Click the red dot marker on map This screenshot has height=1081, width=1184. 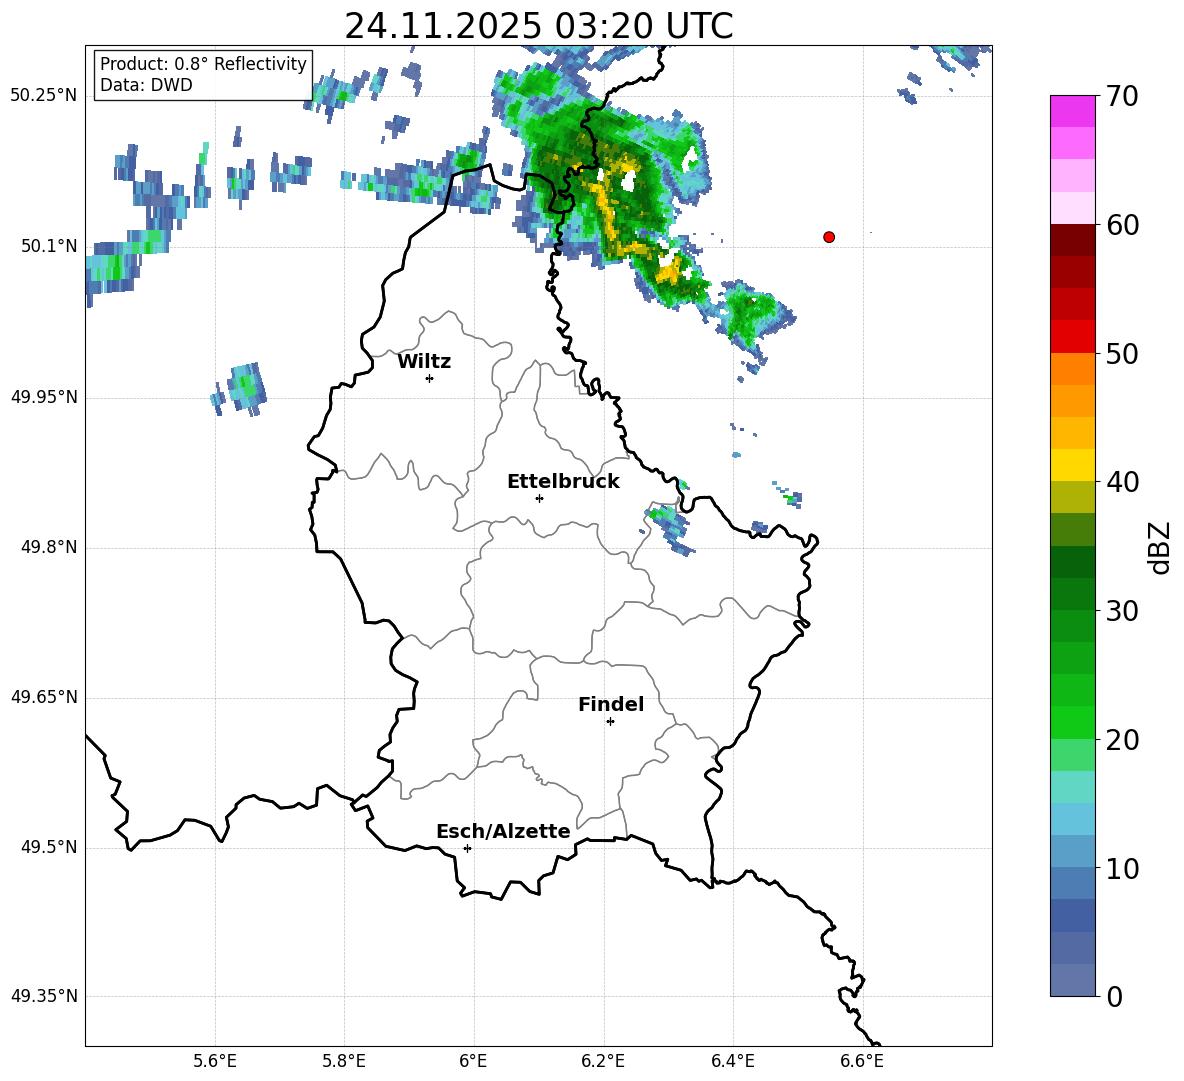point(829,237)
